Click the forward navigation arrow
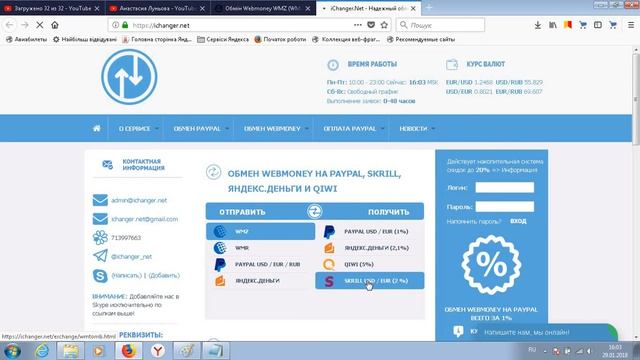 click(24, 25)
